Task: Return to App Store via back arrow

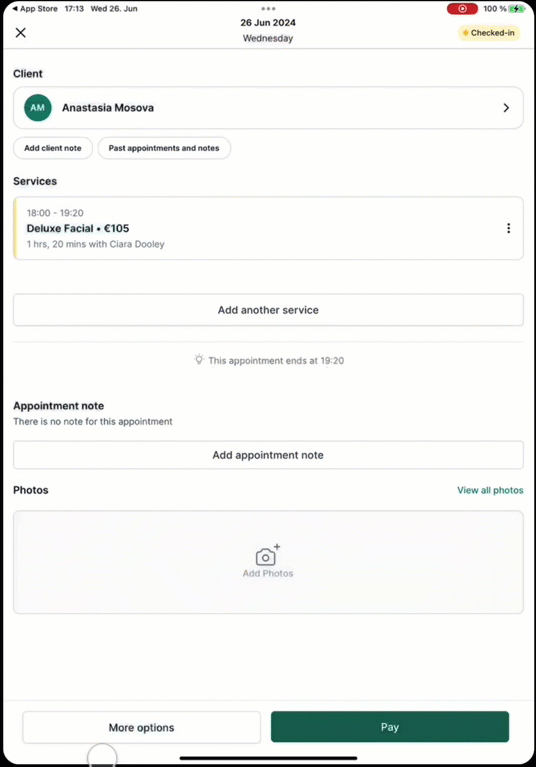Action: [x=35, y=9]
